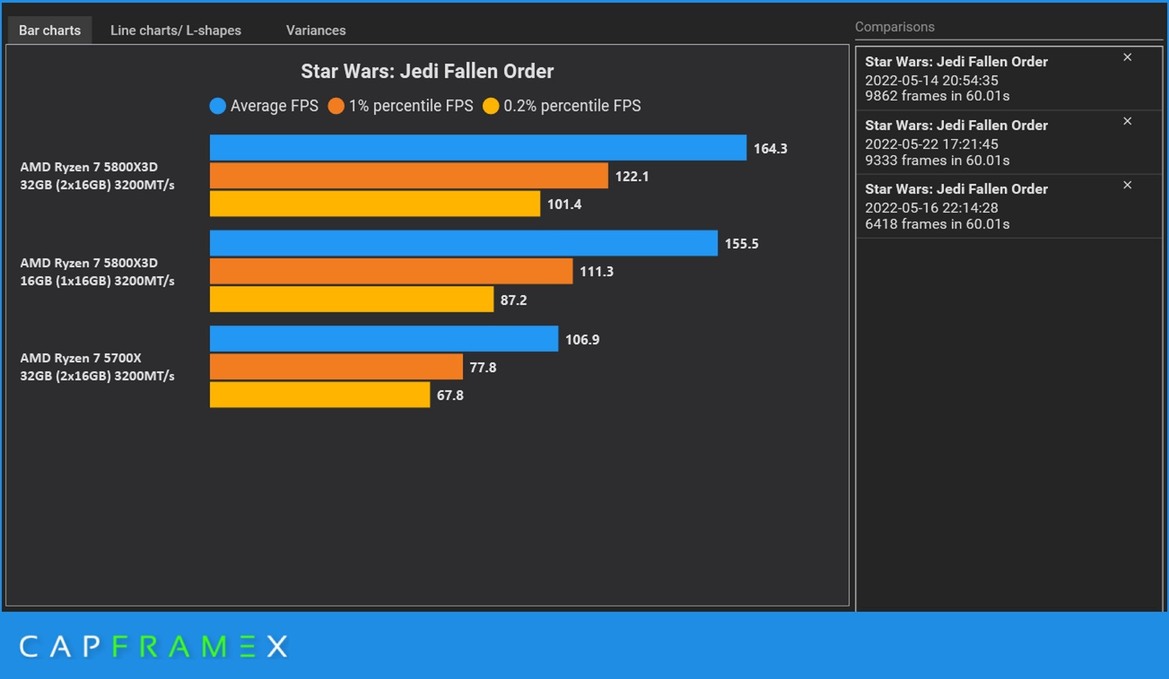Select the comparison record with 9862 frames
Image resolution: width=1169 pixels, height=679 pixels.
(x=1009, y=78)
